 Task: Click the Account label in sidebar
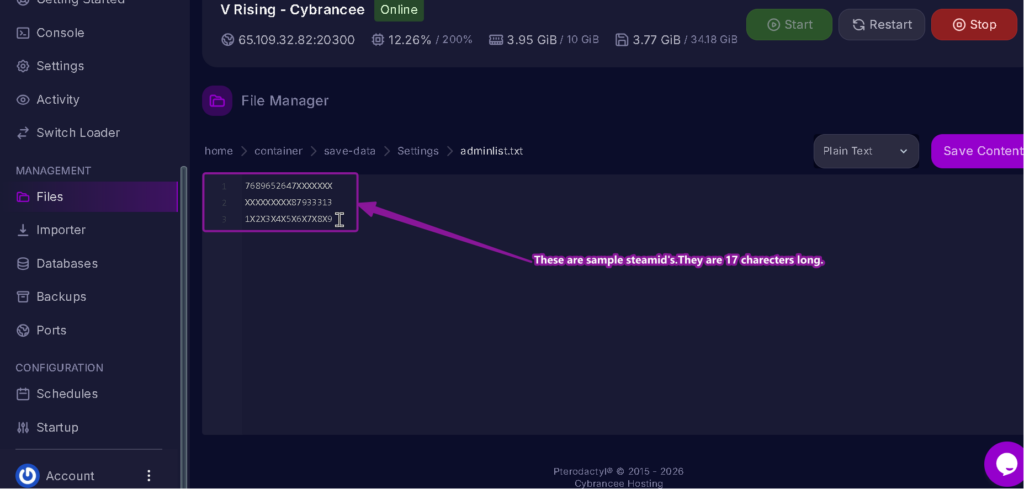70,475
